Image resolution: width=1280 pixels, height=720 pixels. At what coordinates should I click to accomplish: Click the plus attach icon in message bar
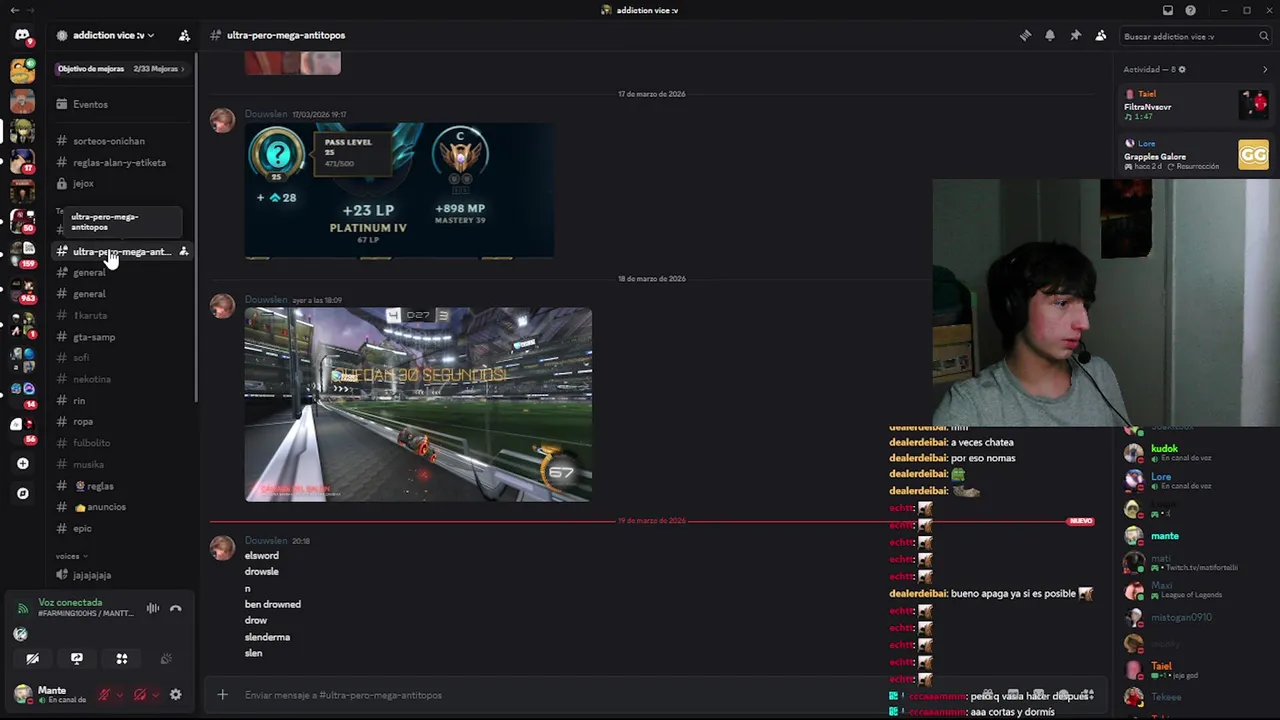click(x=222, y=695)
